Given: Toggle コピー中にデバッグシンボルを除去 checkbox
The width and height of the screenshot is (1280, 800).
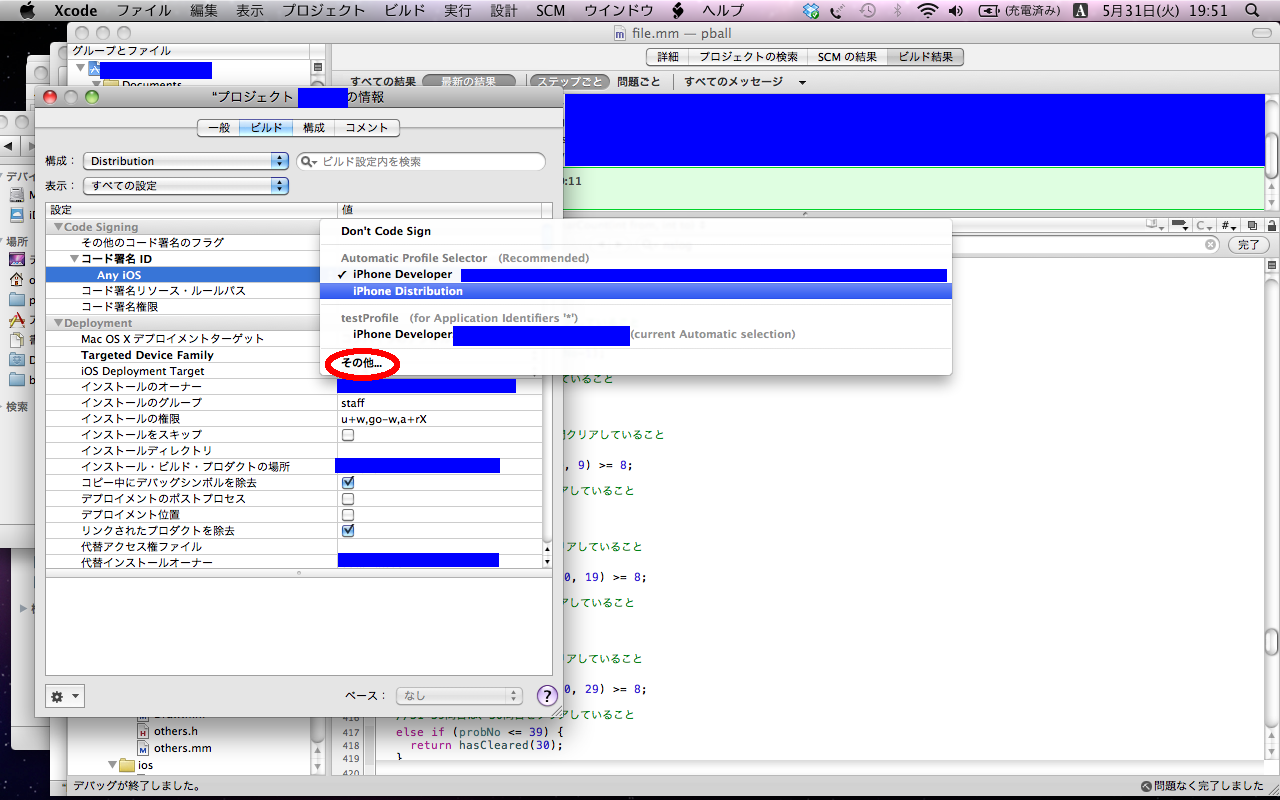Looking at the screenshot, I should click(348, 483).
